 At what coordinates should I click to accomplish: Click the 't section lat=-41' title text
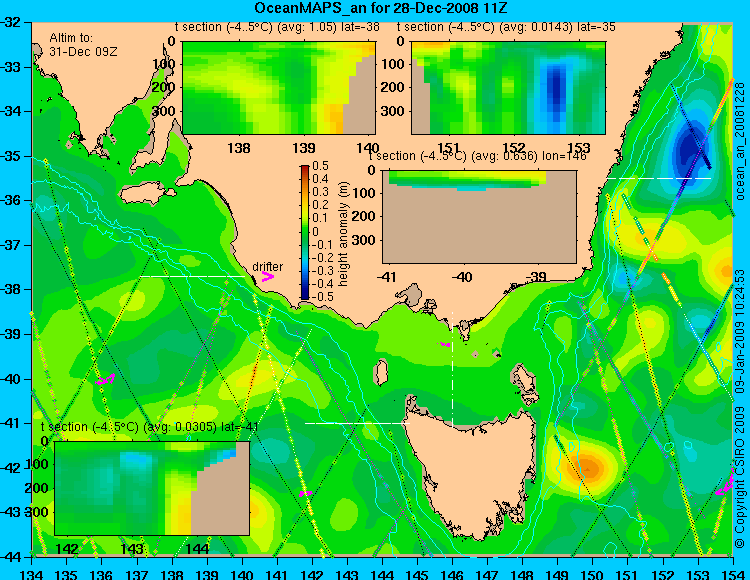point(150,427)
